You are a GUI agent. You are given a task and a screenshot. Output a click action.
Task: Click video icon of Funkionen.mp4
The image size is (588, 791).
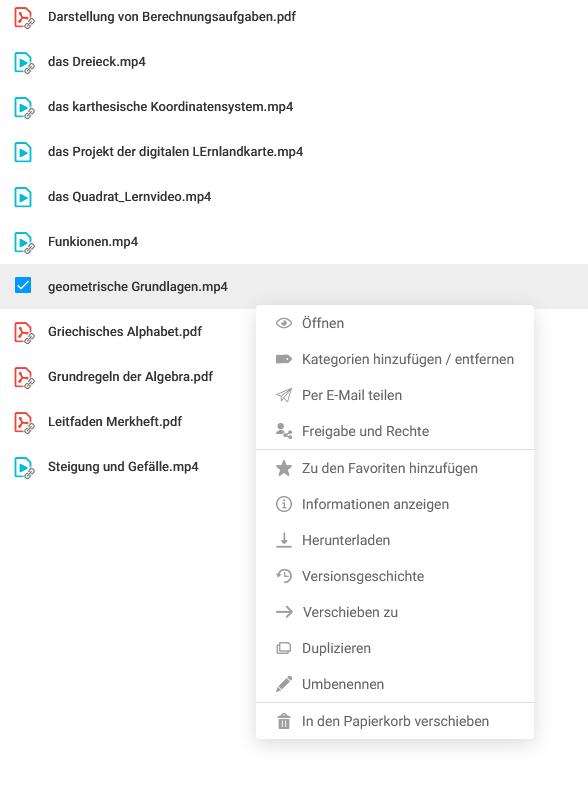pyautogui.click(x=24, y=242)
